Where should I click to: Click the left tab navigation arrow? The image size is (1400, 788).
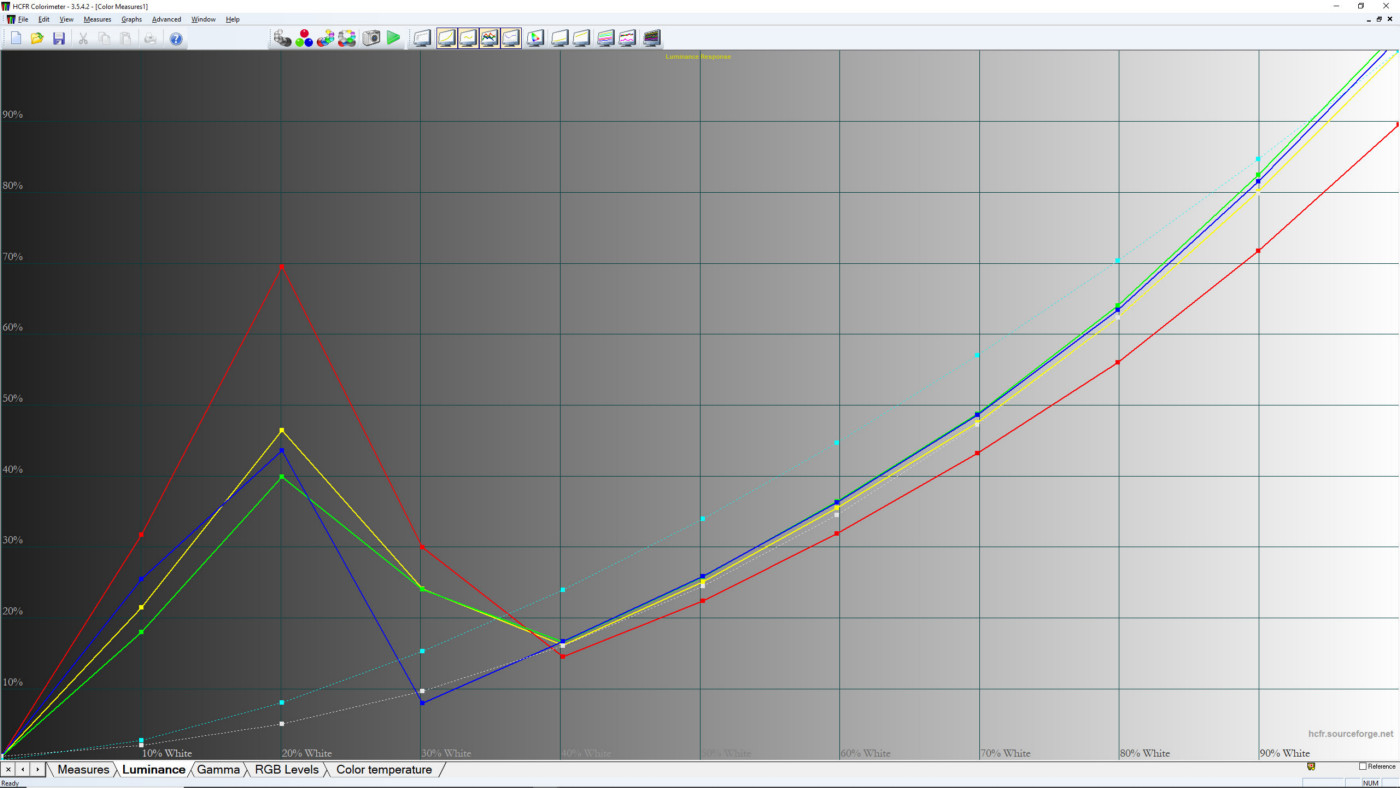pos(22,769)
